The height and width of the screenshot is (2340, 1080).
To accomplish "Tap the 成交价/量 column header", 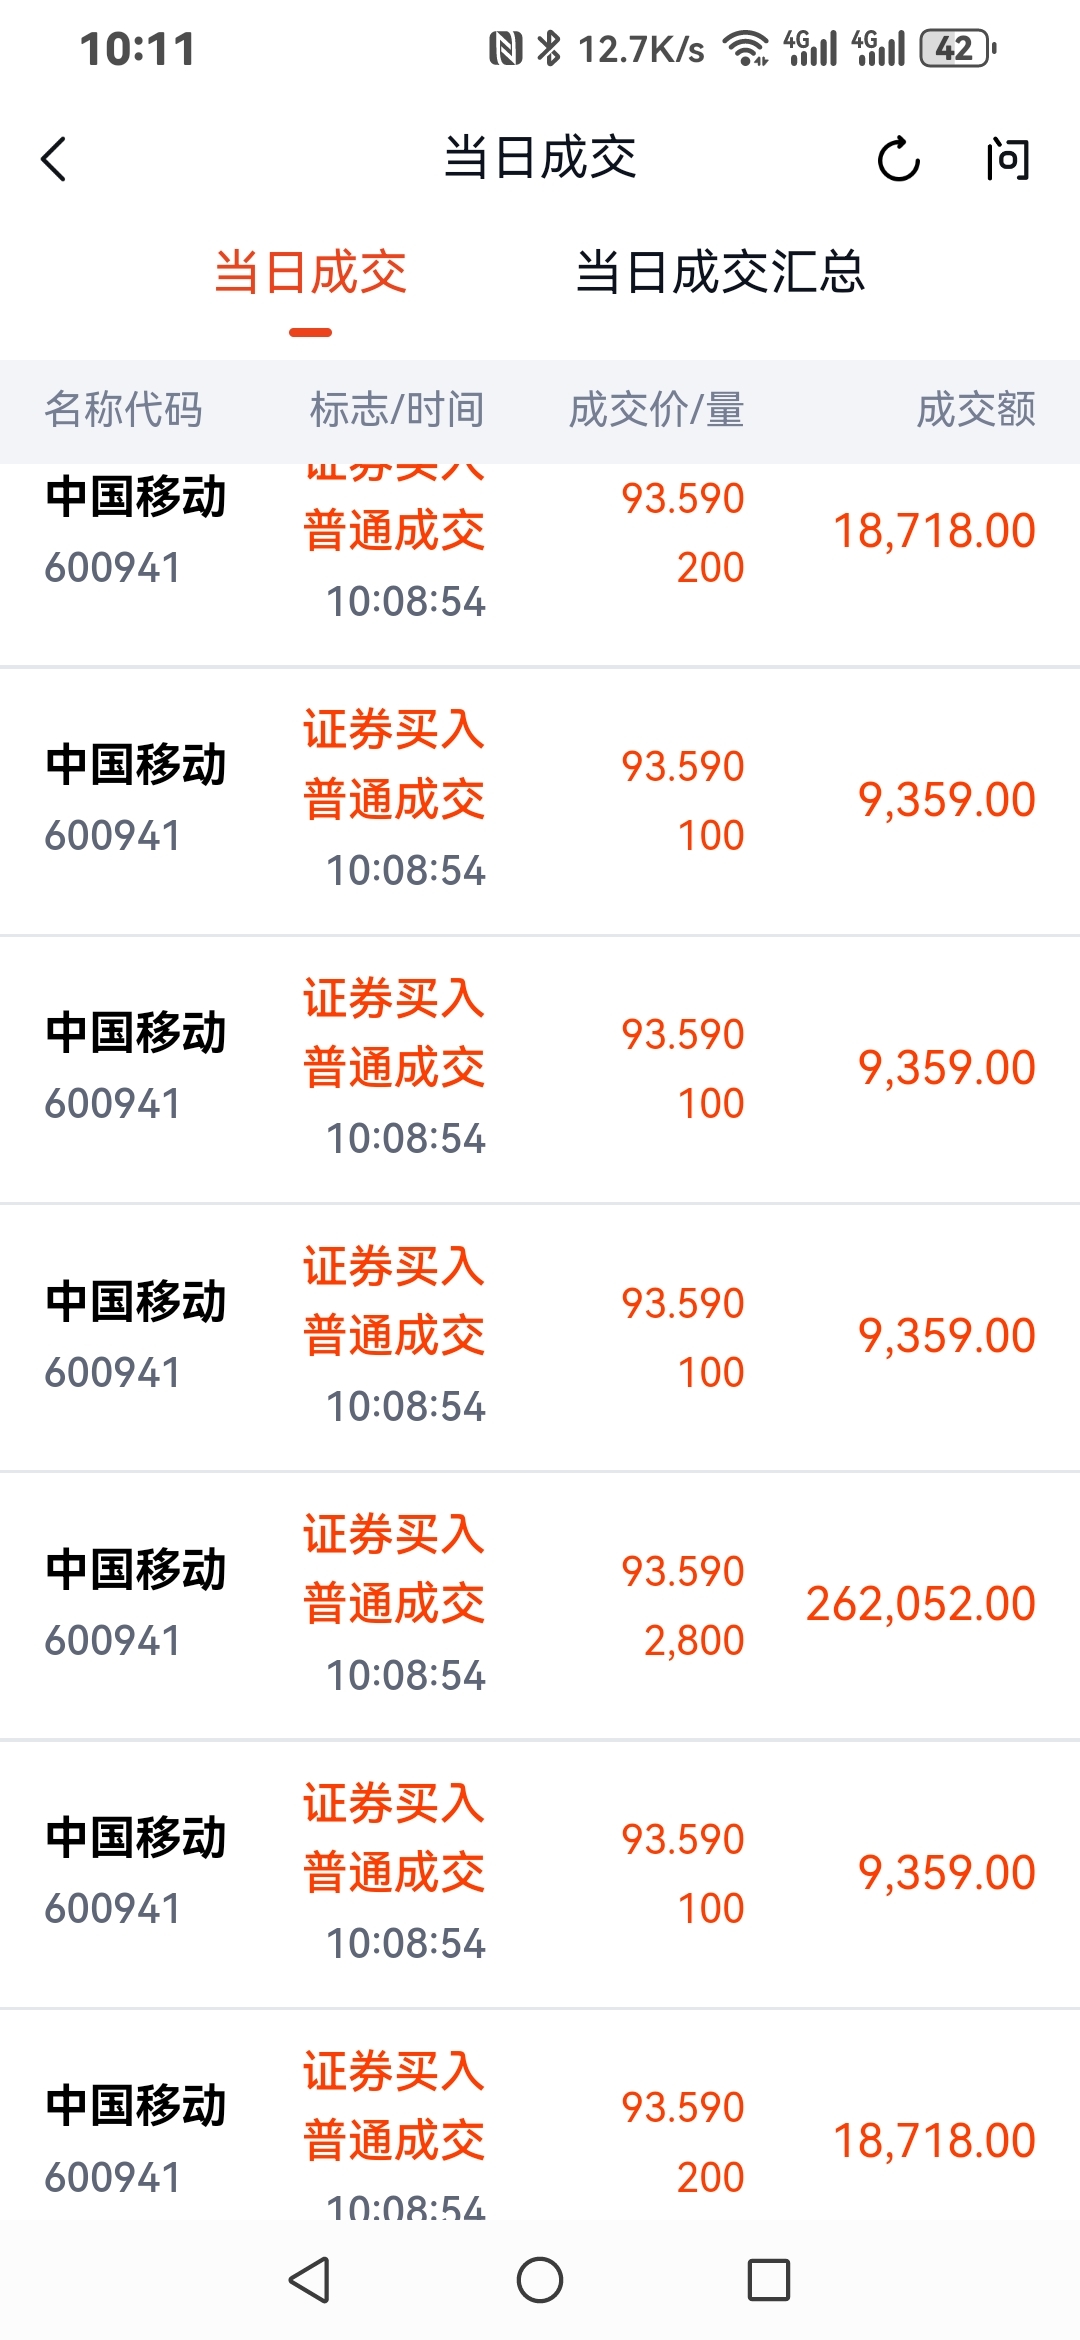I will pos(656,410).
